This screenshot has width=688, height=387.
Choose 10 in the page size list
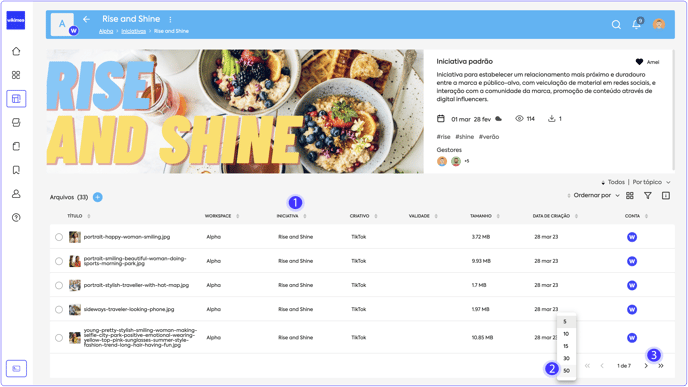[566, 334]
